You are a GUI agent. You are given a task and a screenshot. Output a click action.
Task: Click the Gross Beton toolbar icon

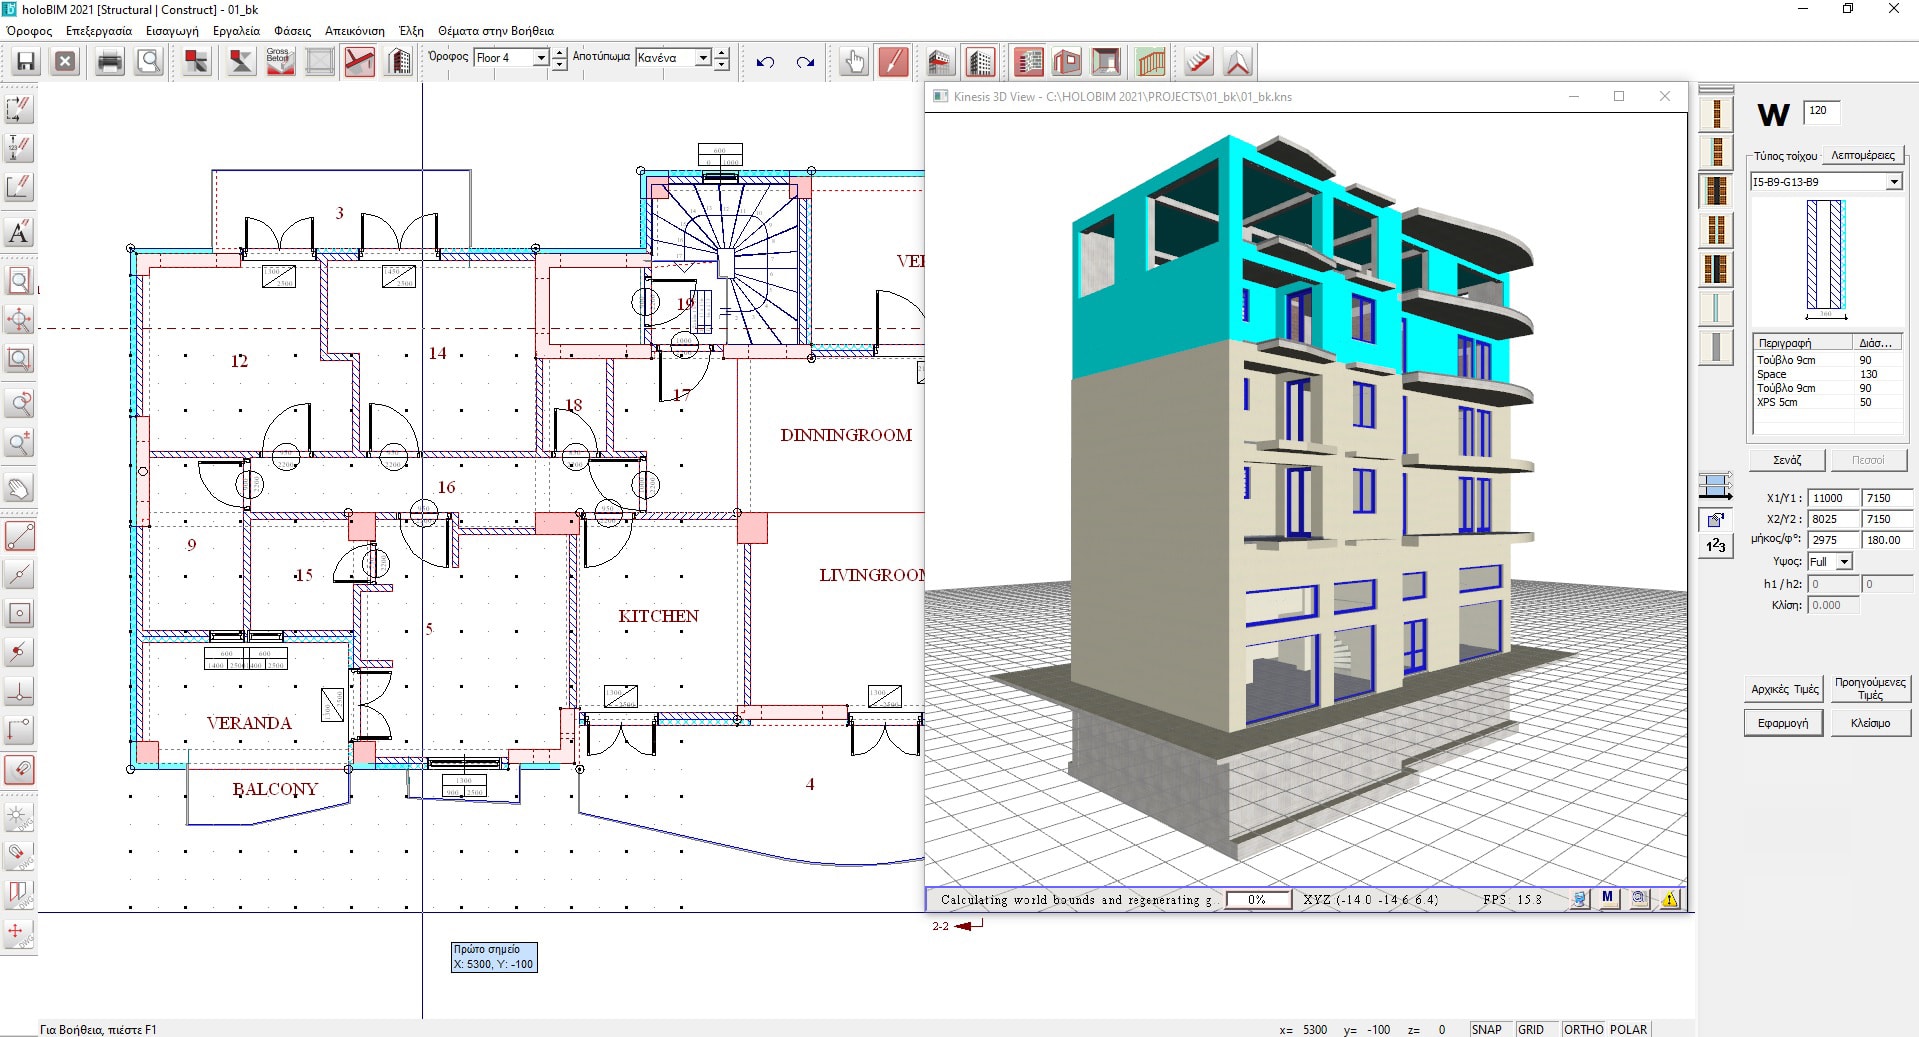coord(280,62)
